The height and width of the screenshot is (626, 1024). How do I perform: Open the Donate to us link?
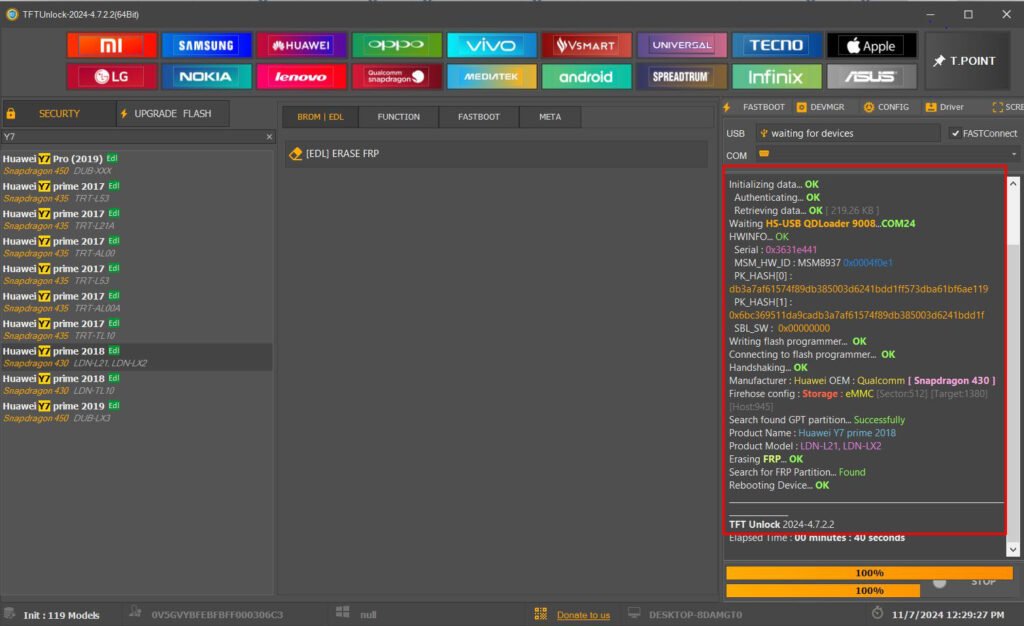click(583, 615)
